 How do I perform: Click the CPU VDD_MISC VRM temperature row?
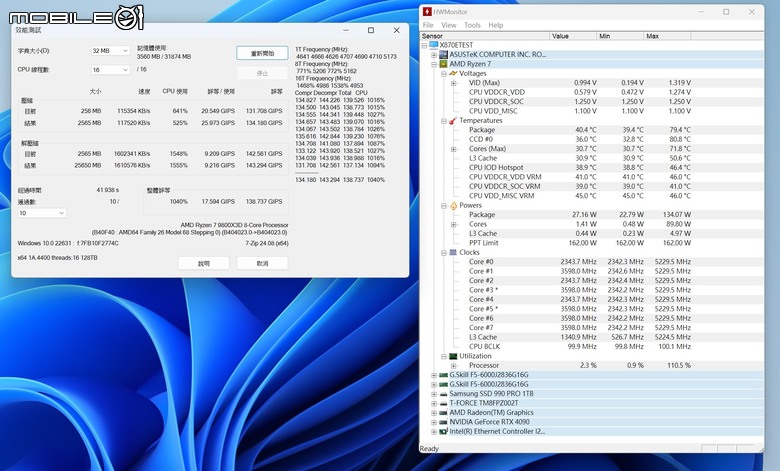point(592,196)
